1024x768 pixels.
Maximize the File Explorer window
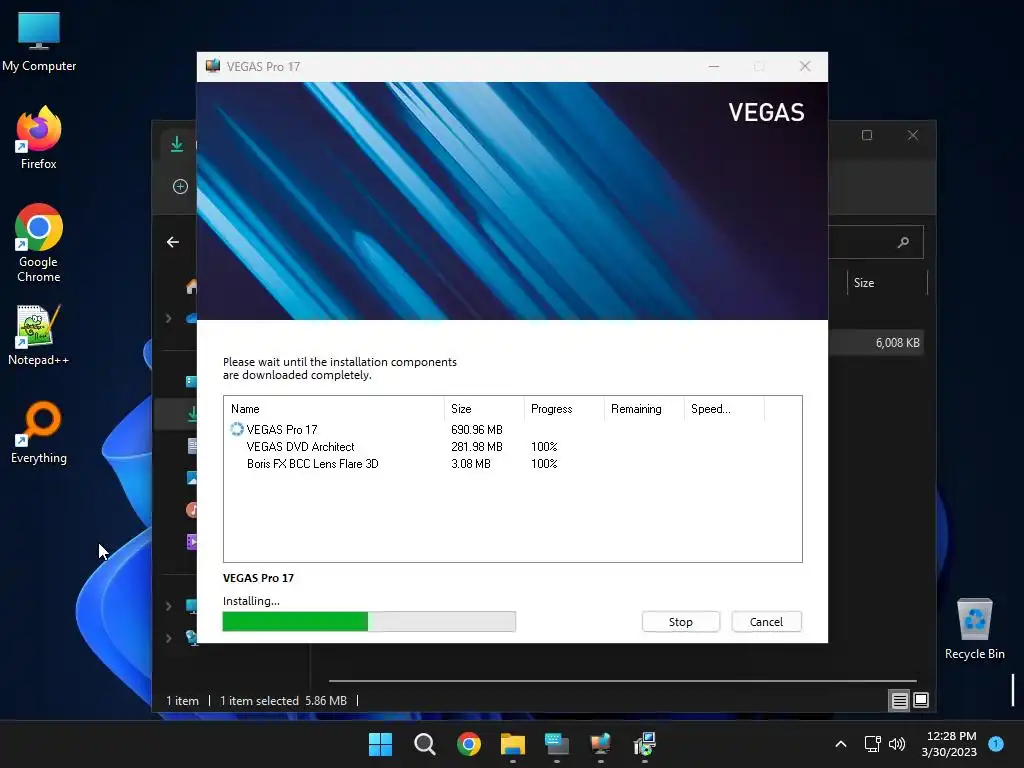coord(867,135)
